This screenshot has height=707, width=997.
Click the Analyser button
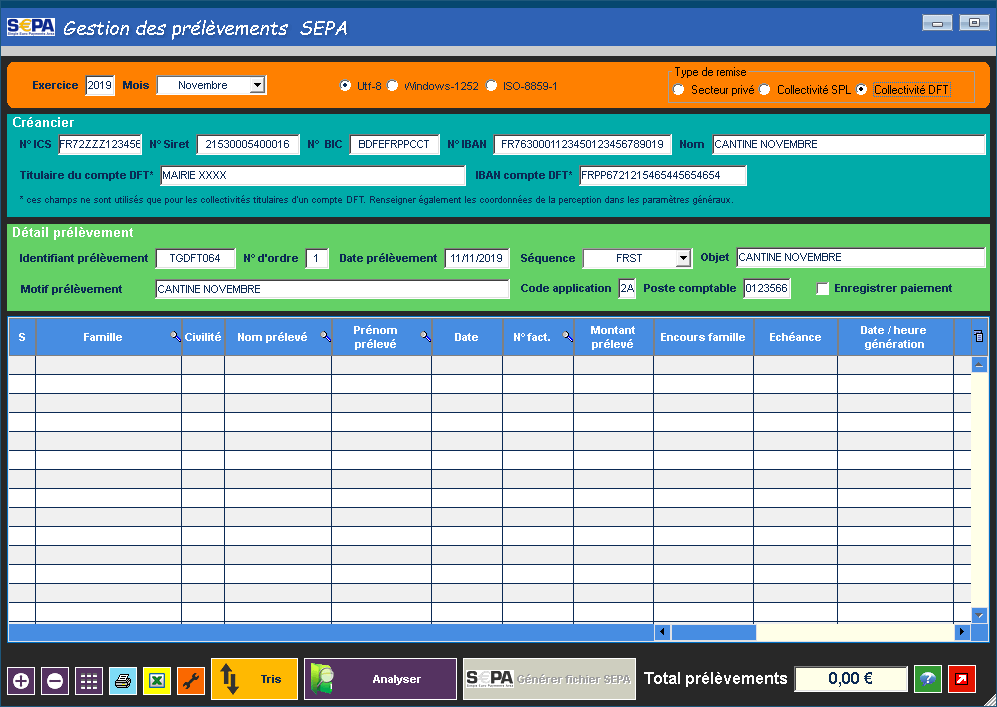380,679
